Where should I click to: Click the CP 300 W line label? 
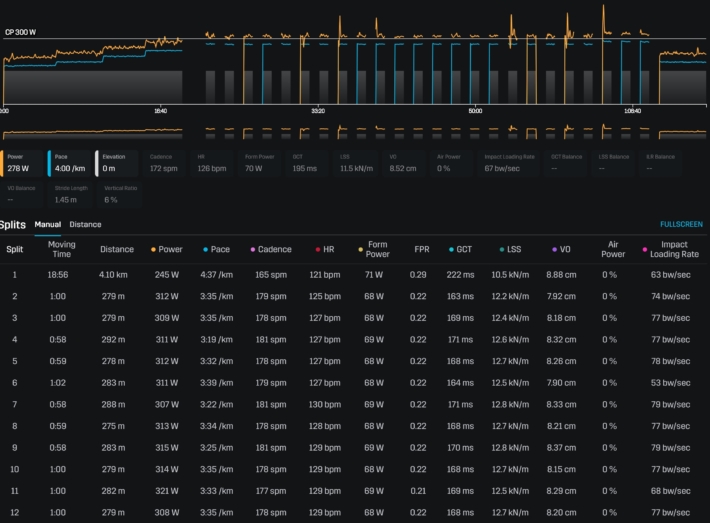[x=20, y=32]
